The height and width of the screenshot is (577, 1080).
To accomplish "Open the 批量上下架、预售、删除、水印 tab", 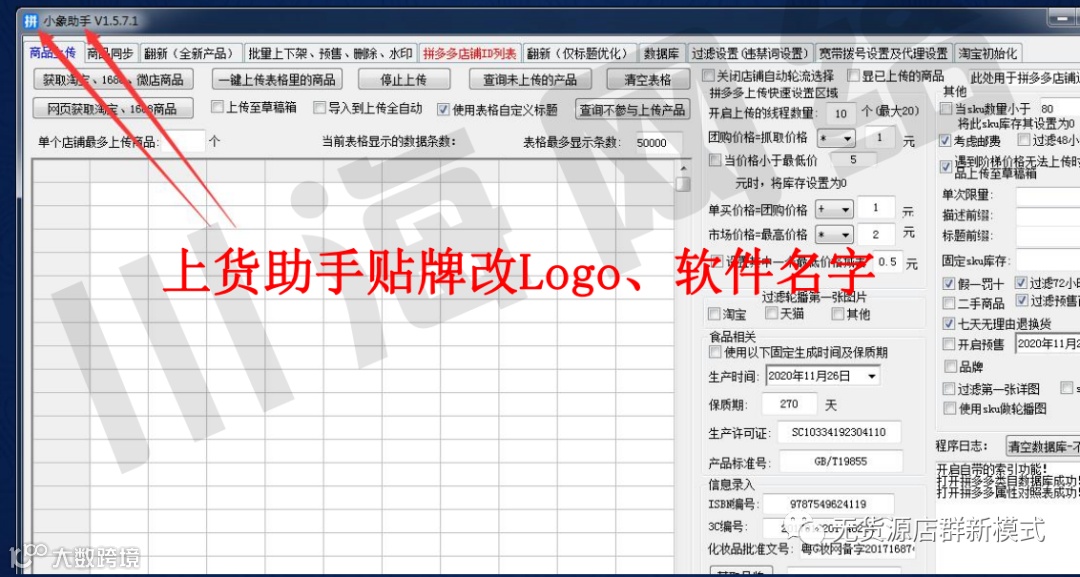I will click(x=331, y=54).
